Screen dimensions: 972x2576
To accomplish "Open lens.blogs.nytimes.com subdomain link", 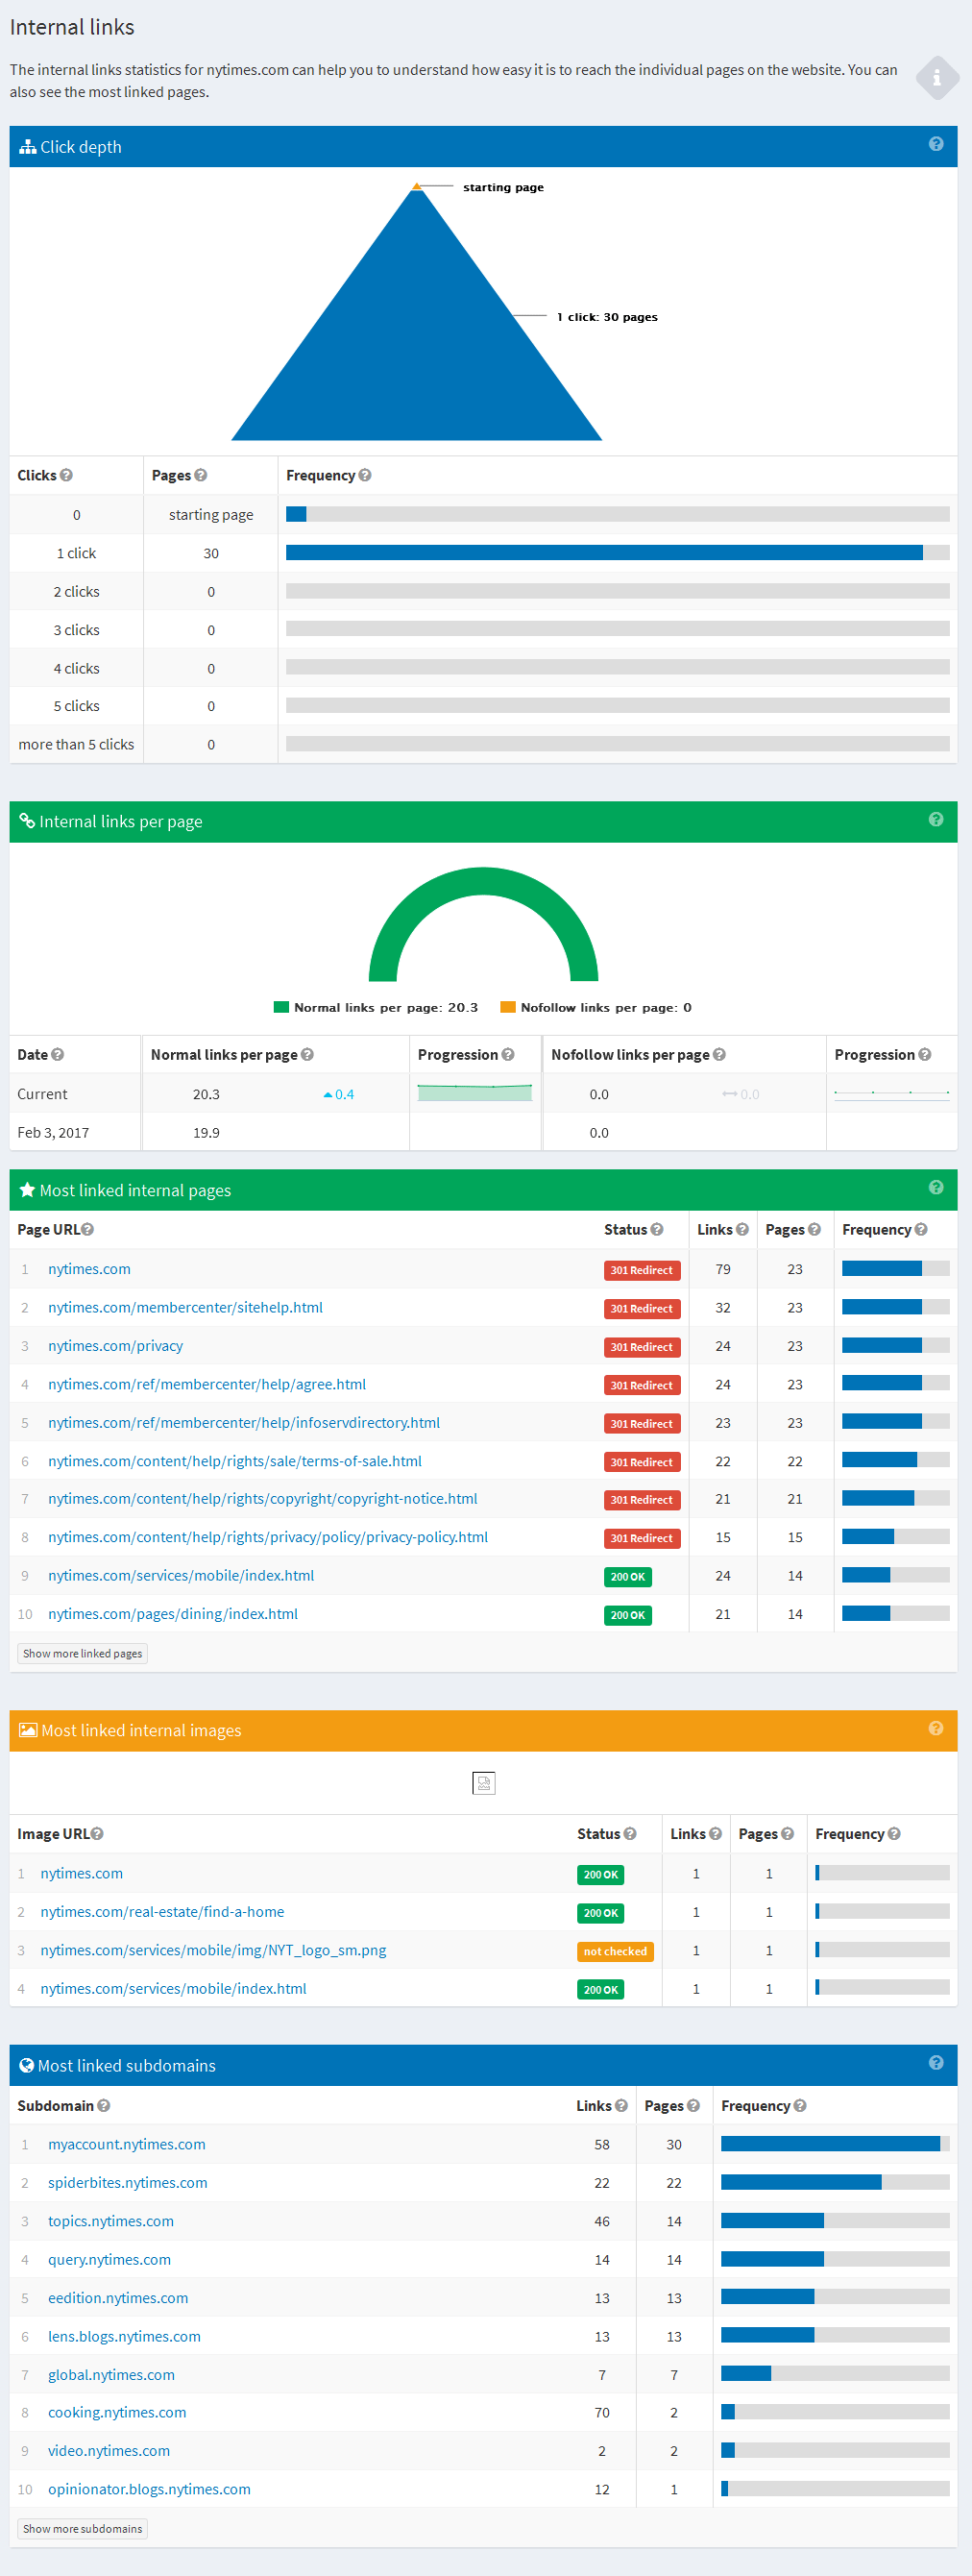I will click(124, 2336).
